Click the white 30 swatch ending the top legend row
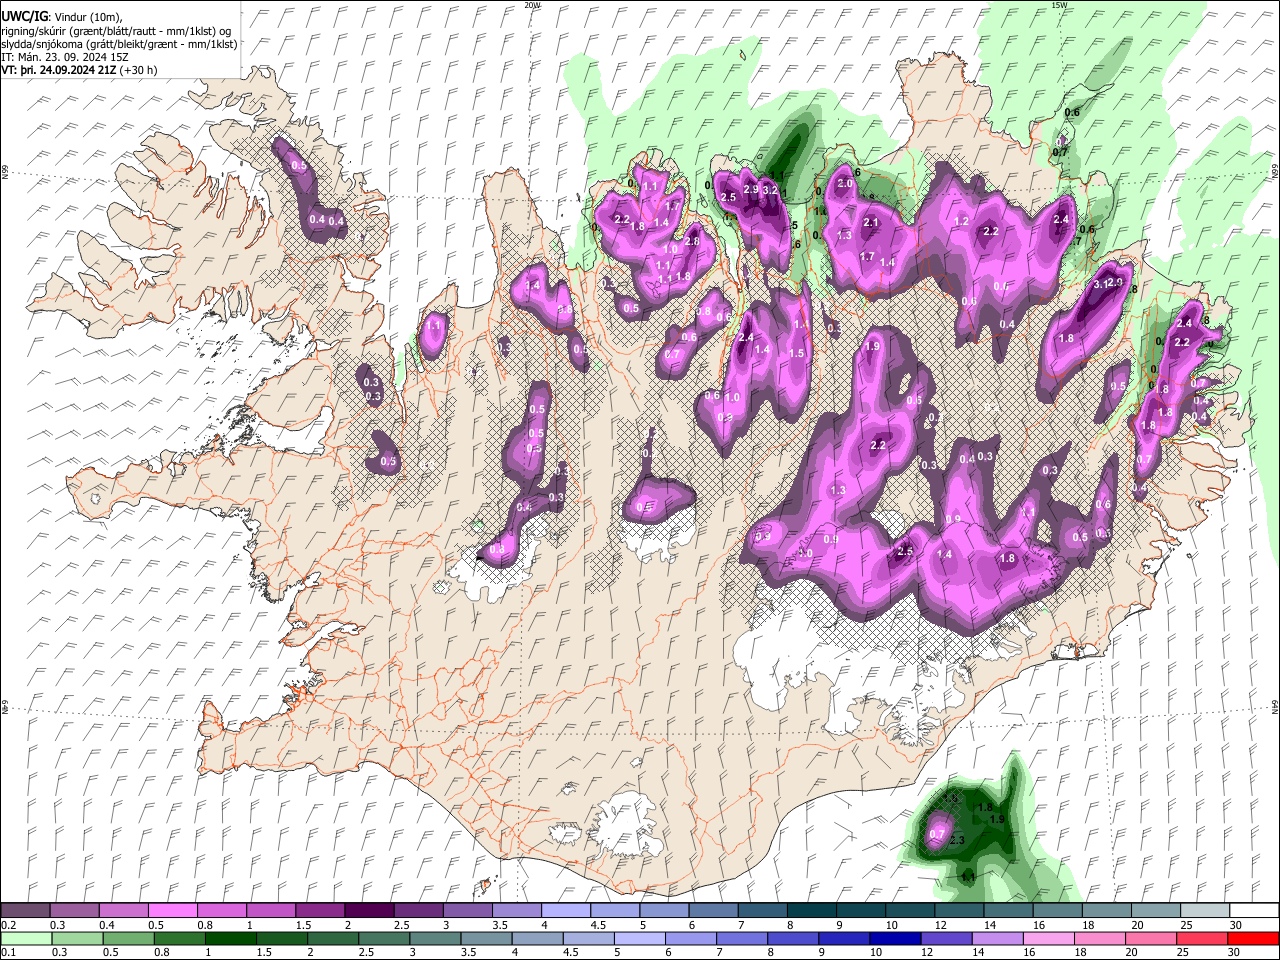 [x=1254, y=911]
